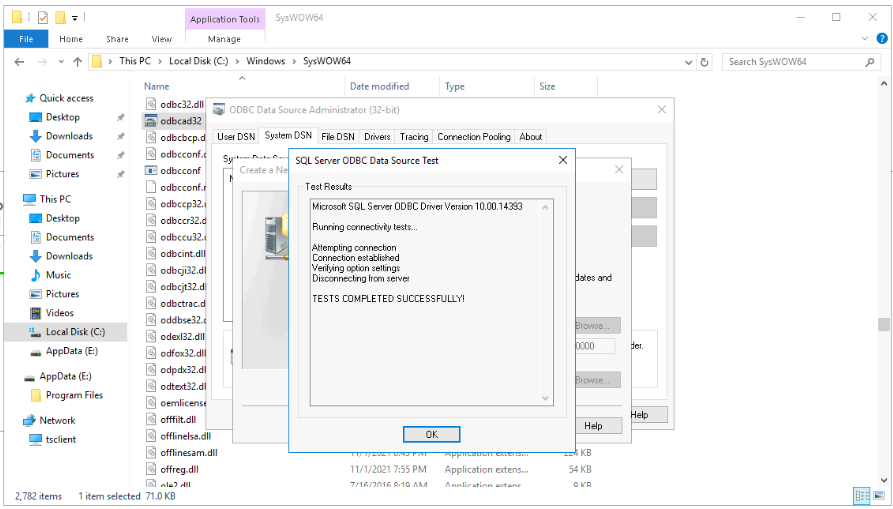Open the Customize Quick Access Toolbar dropdown

tap(75, 18)
